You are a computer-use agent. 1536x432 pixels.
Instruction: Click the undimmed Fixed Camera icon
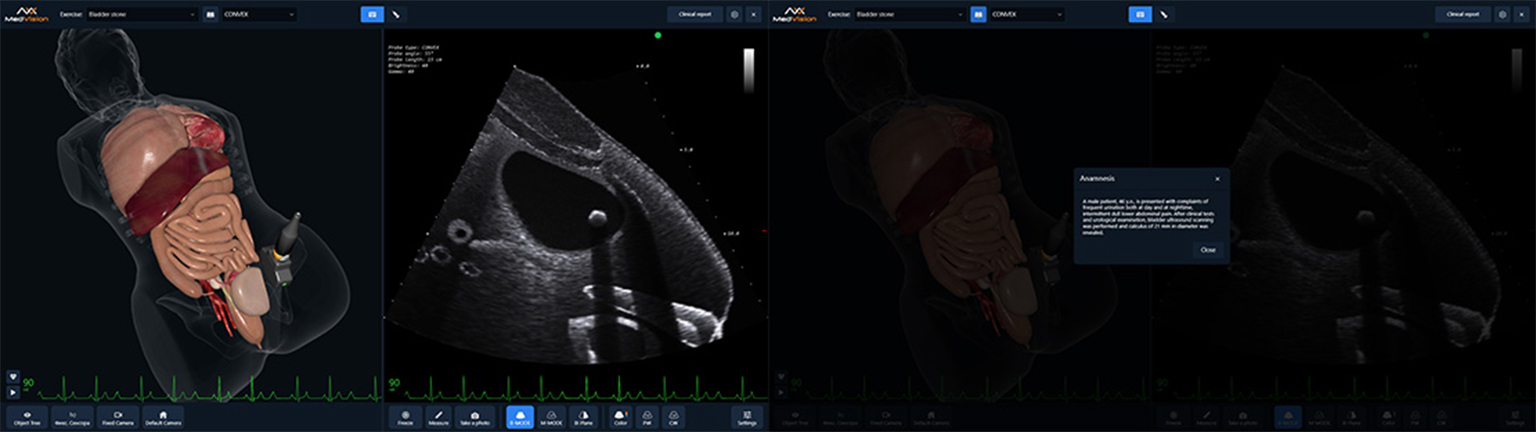pos(118,416)
